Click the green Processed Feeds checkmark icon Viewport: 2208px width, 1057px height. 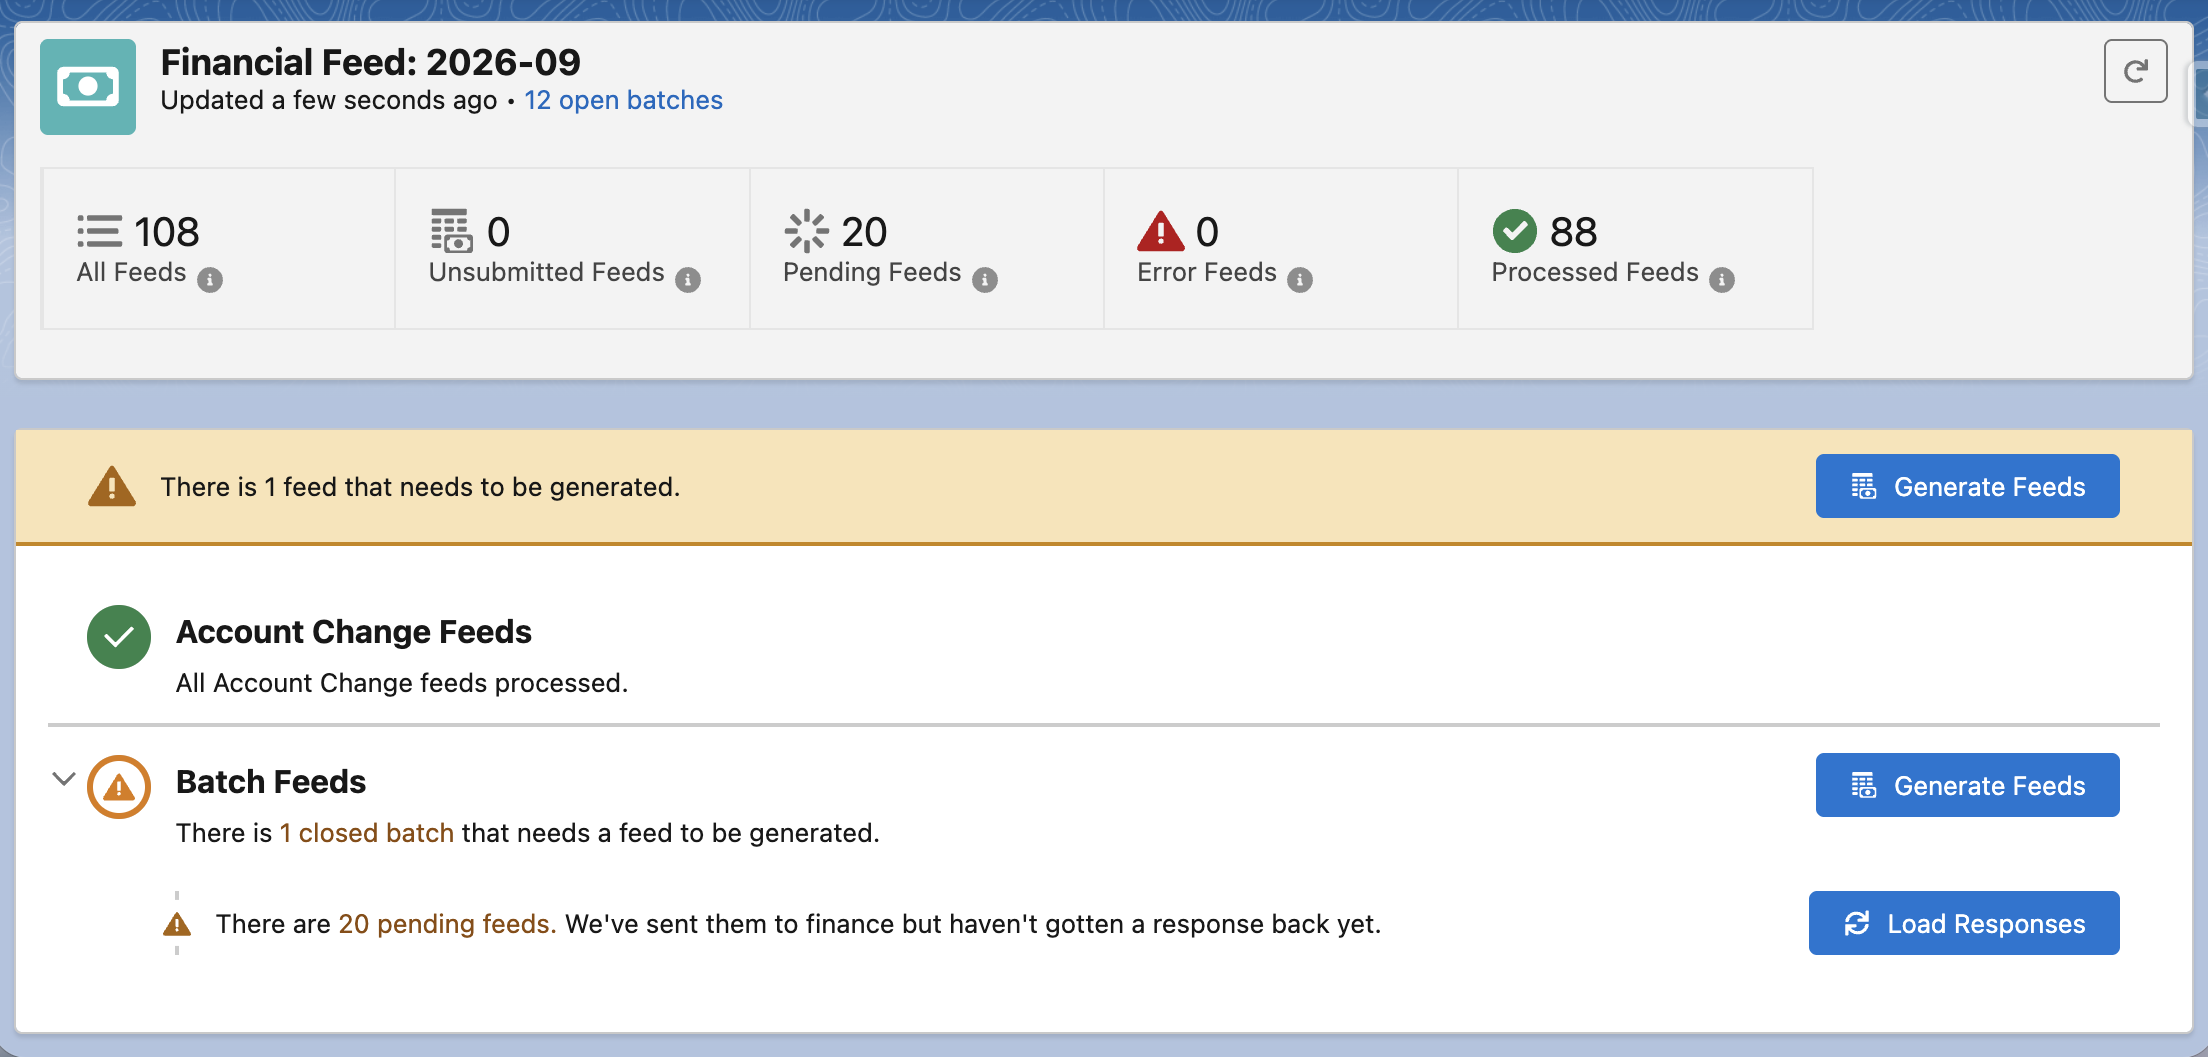pyautogui.click(x=1515, y=231)
